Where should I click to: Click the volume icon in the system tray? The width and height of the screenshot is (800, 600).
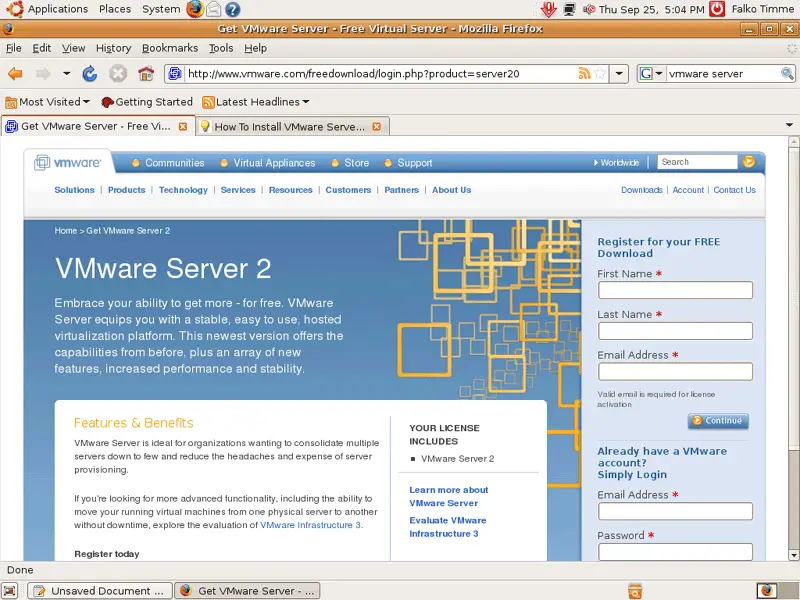pos(589,9)
